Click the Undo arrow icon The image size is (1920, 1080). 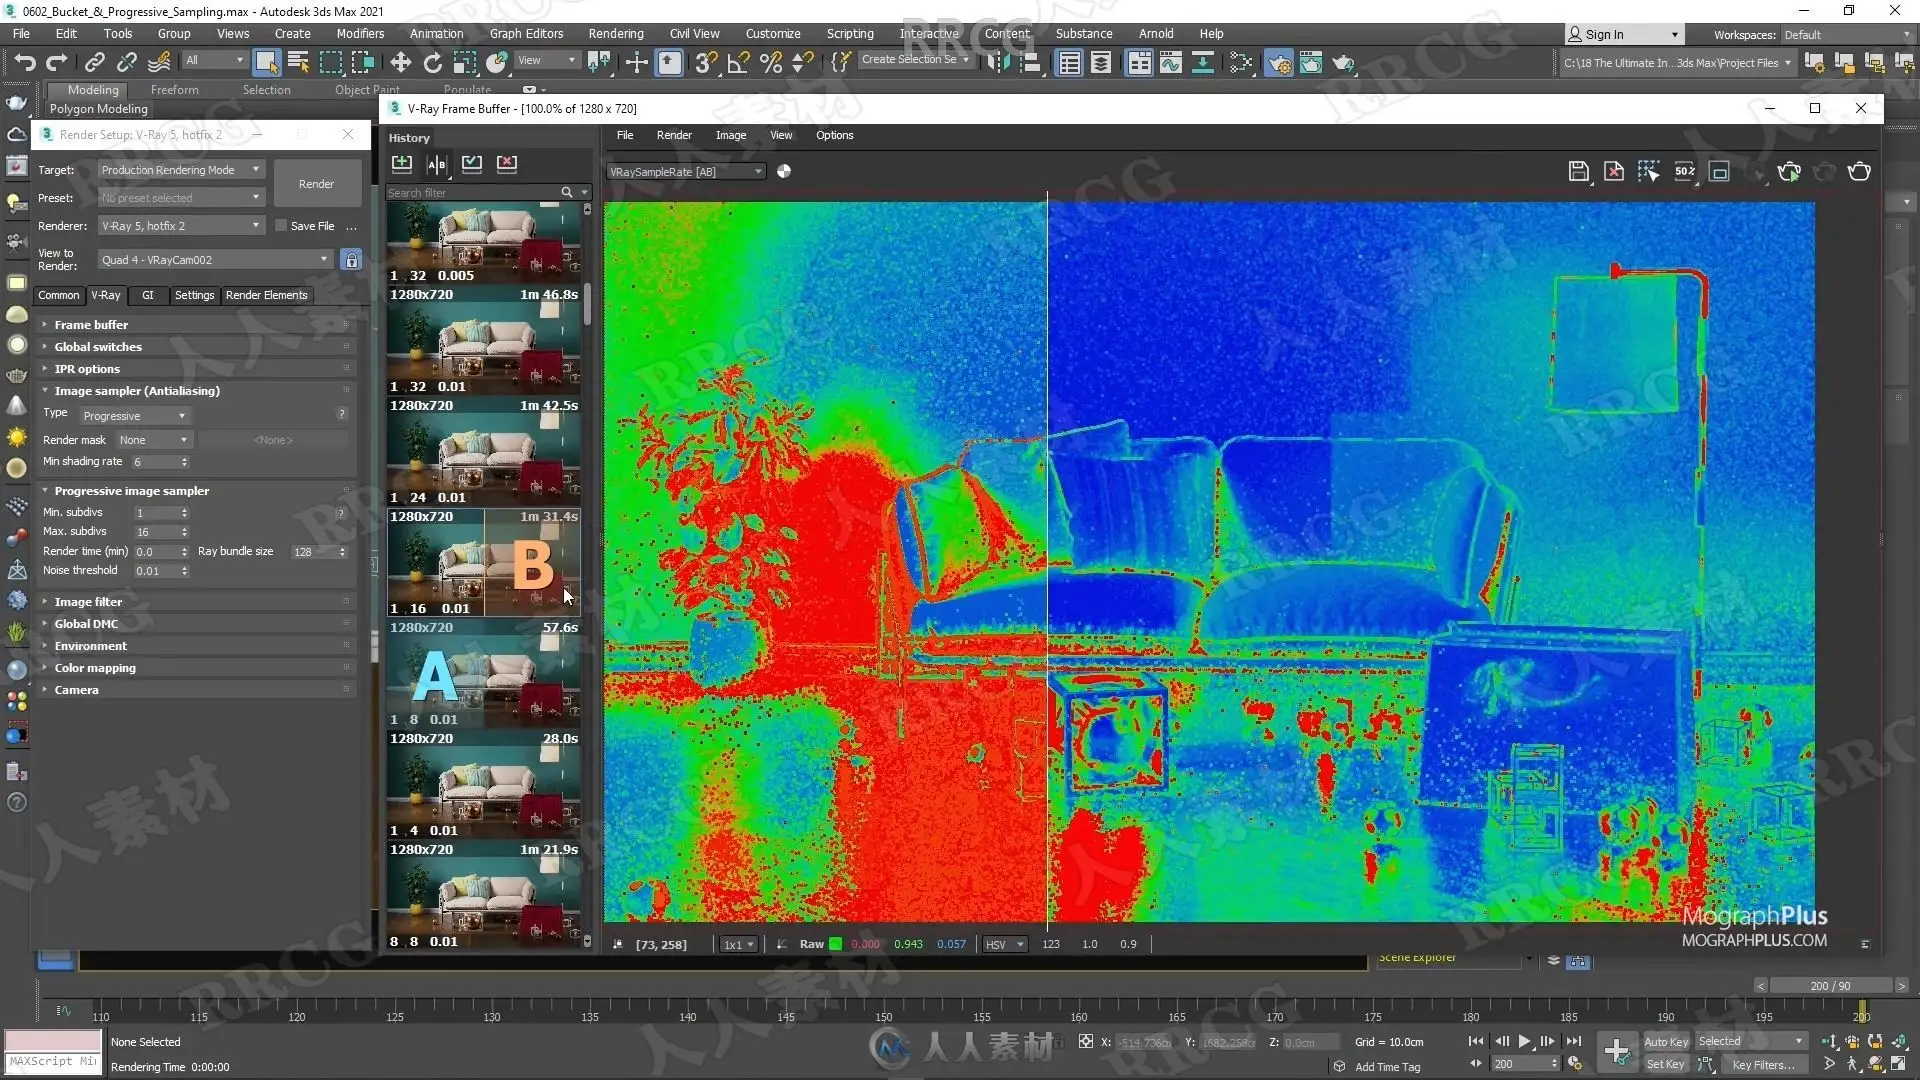pyautogui.click(x=24, y=63)
